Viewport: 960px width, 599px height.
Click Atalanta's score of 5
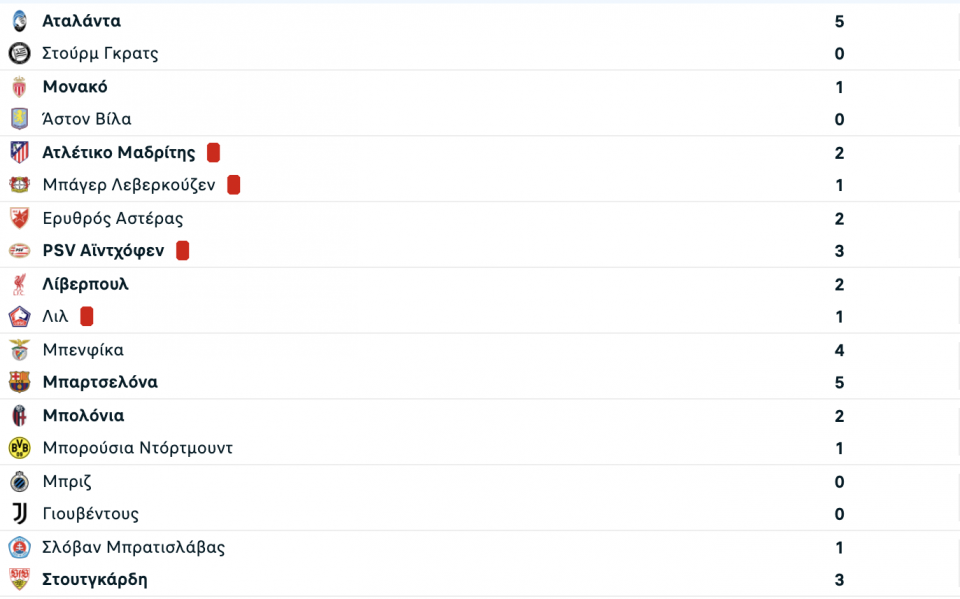click(x=839, y=21)
